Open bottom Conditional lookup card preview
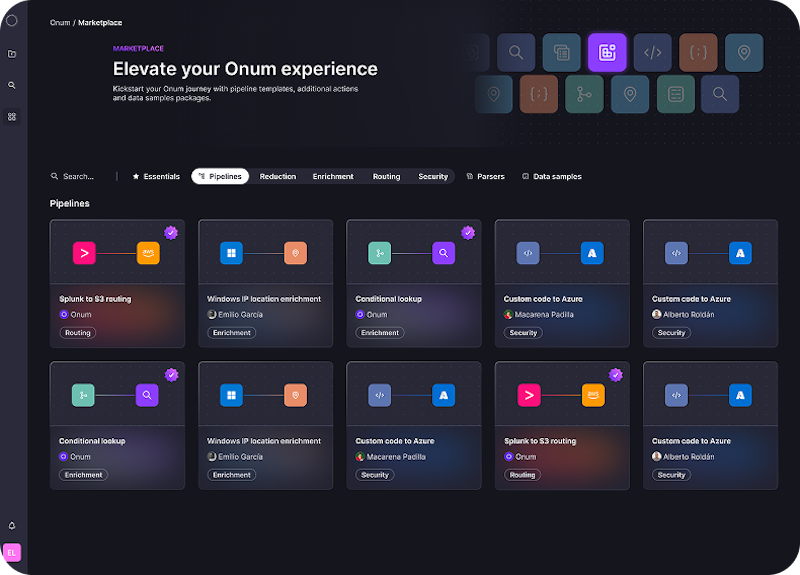This screenshot has height=575, width=800. pos(117,393)
